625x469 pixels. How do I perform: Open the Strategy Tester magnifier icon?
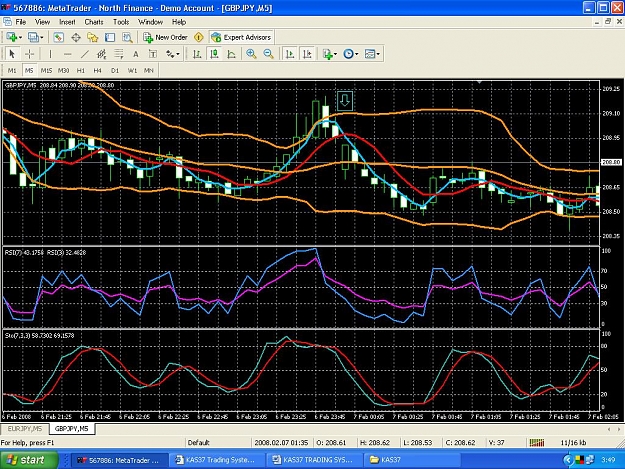pyautogui.click(x=127, y=37)
